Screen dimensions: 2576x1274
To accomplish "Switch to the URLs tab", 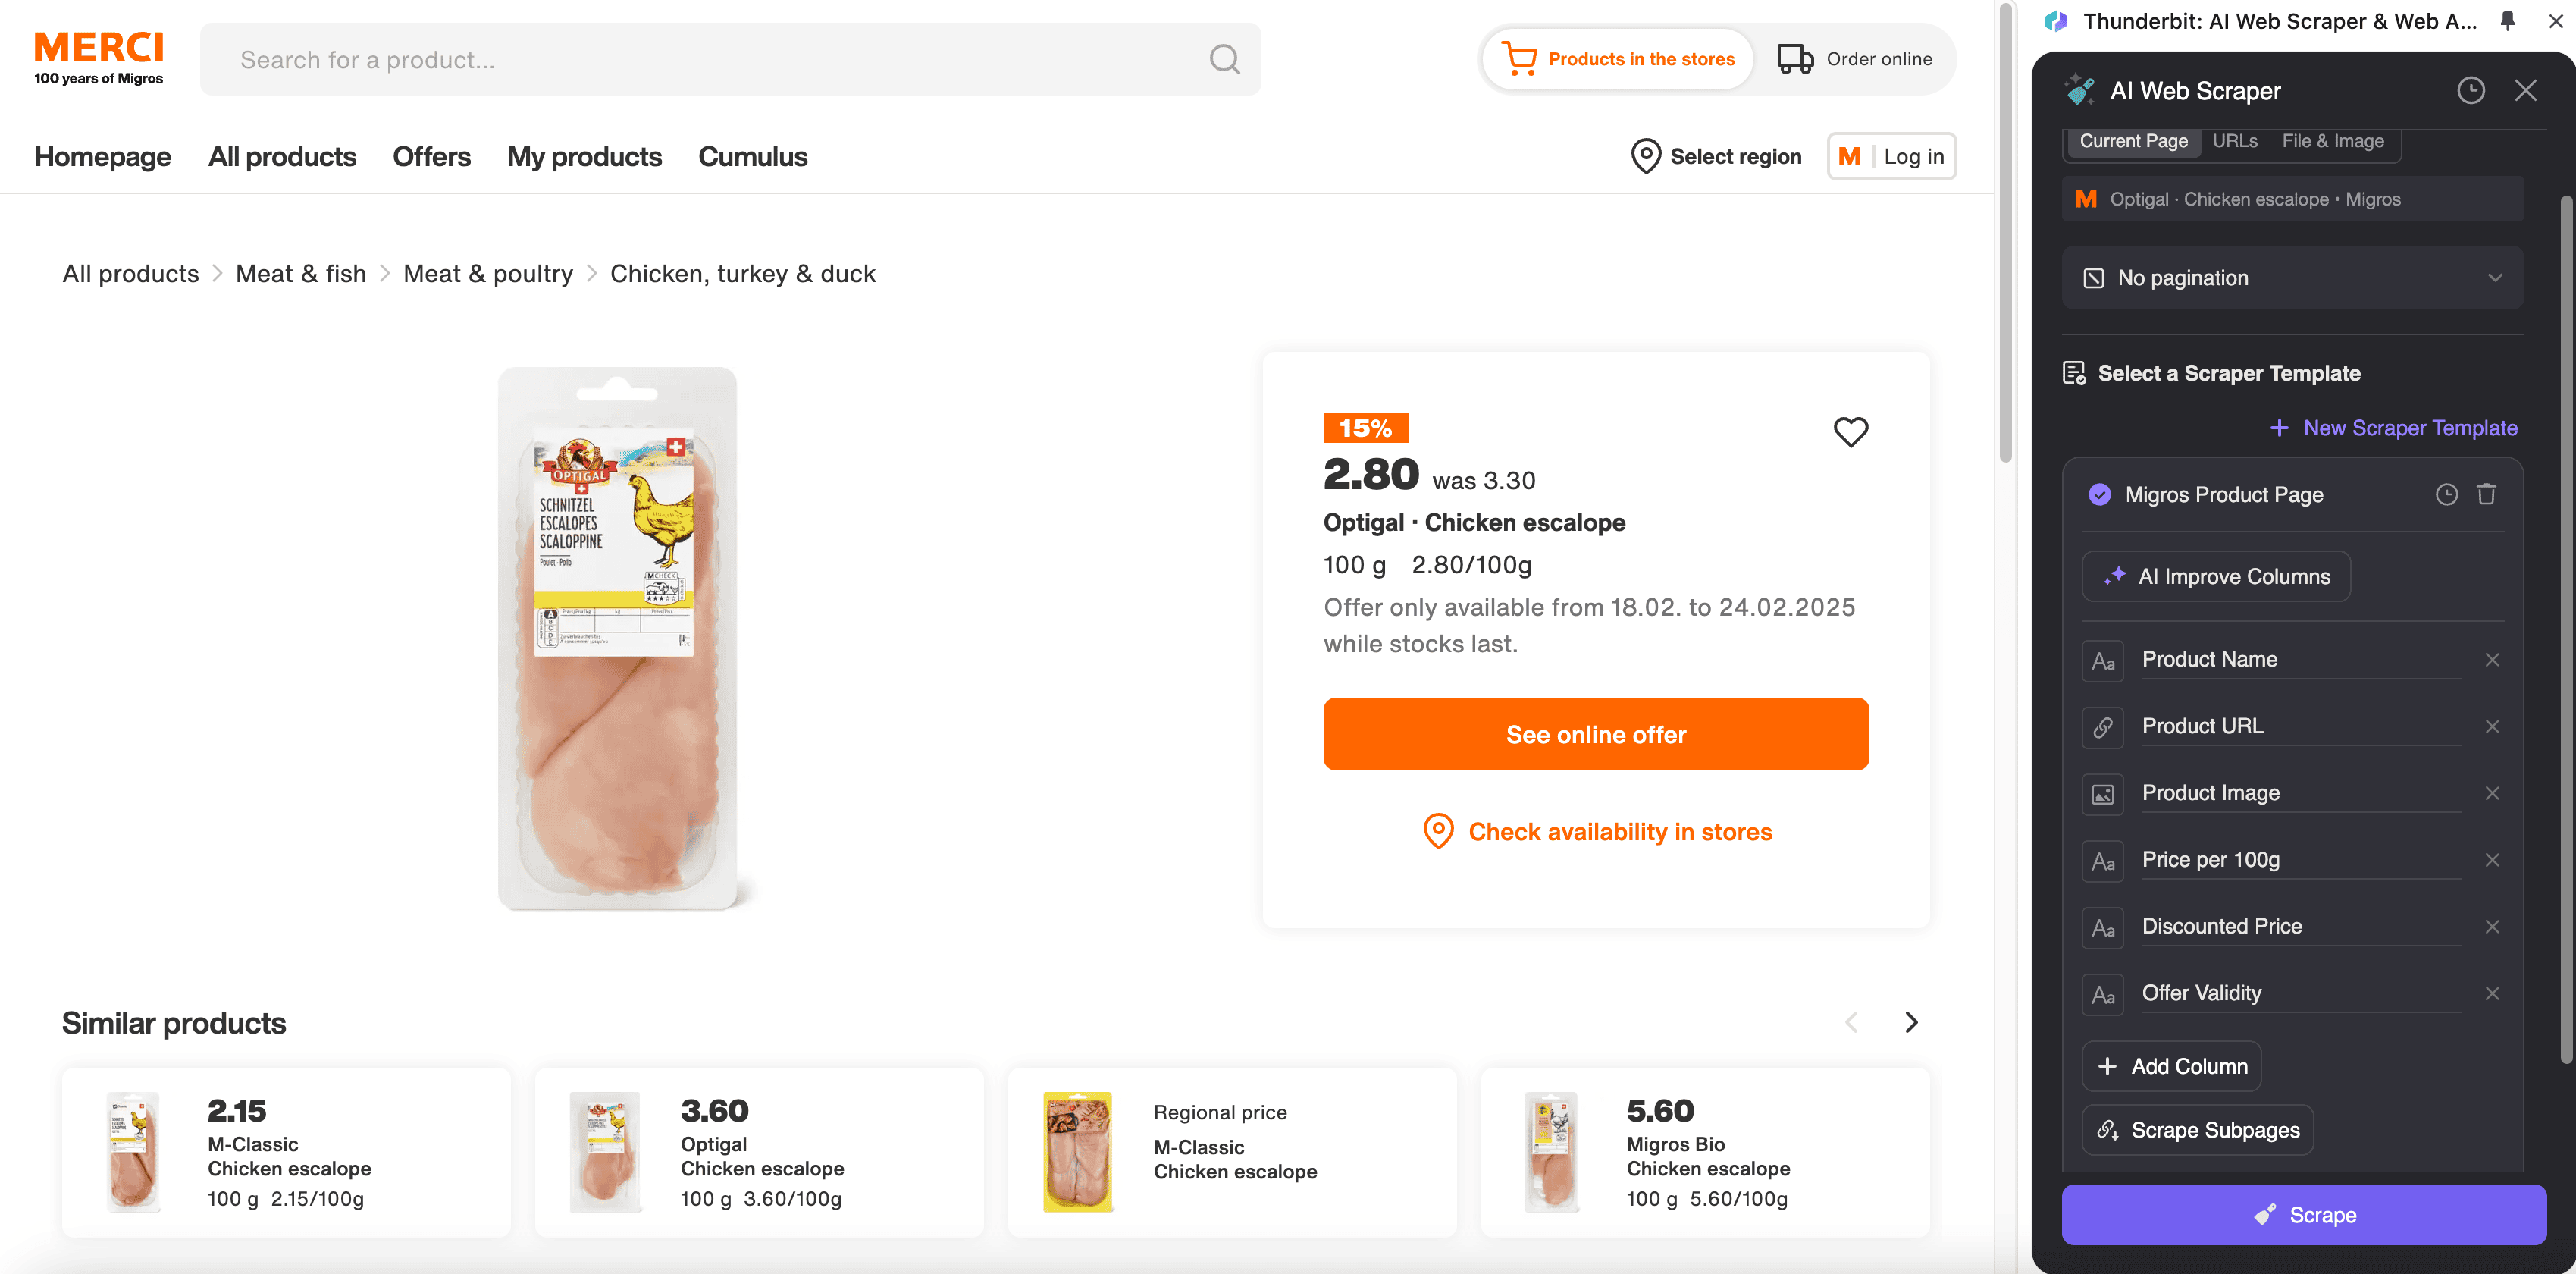I will [x=2234, y=141].
